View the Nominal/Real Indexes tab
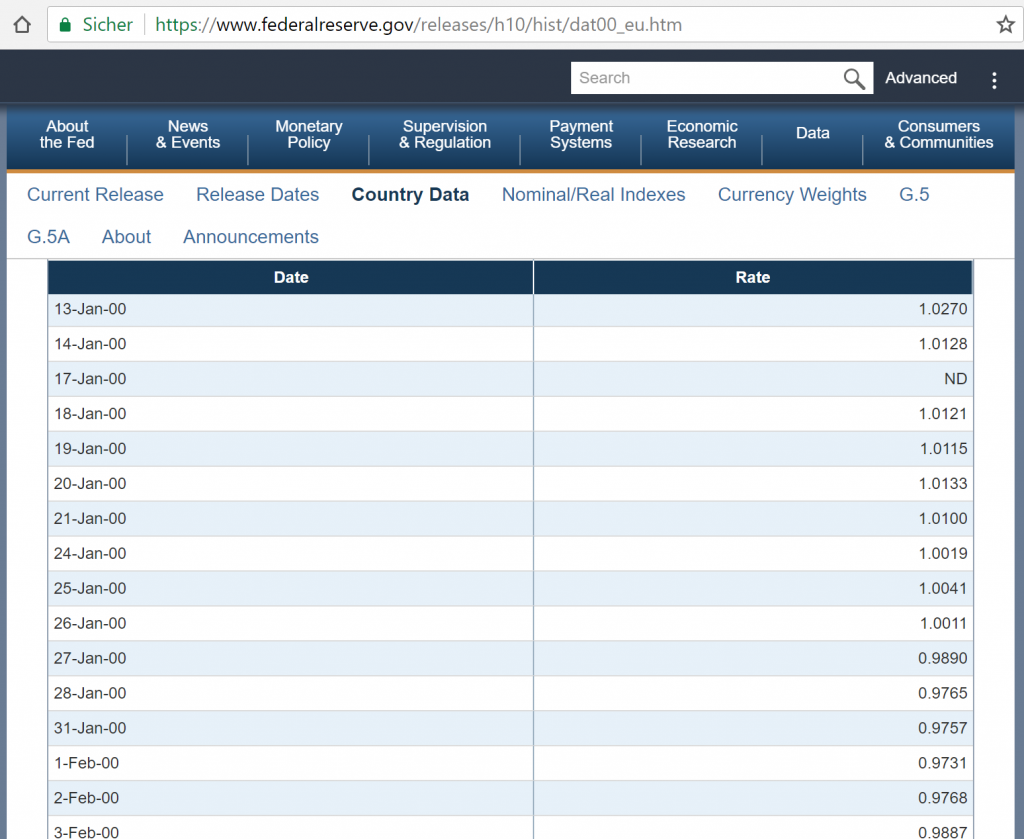This screenshot has height=839, width=1024. [593, 195]
